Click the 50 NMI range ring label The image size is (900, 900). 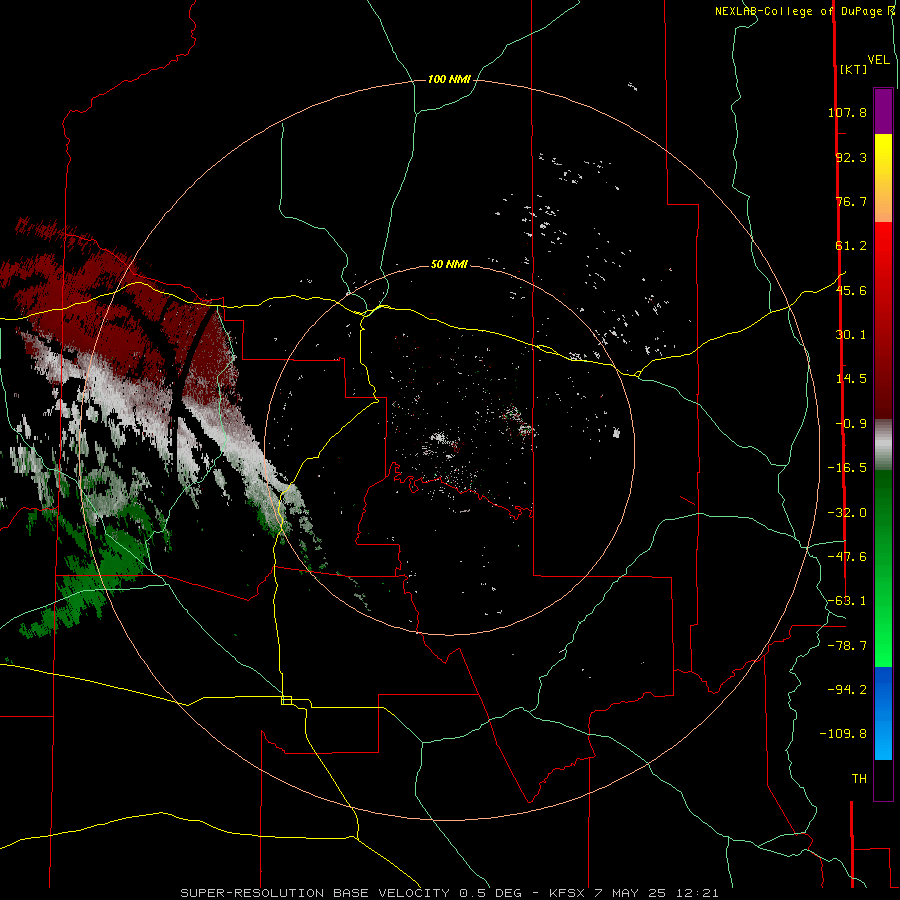click(449, 264)
